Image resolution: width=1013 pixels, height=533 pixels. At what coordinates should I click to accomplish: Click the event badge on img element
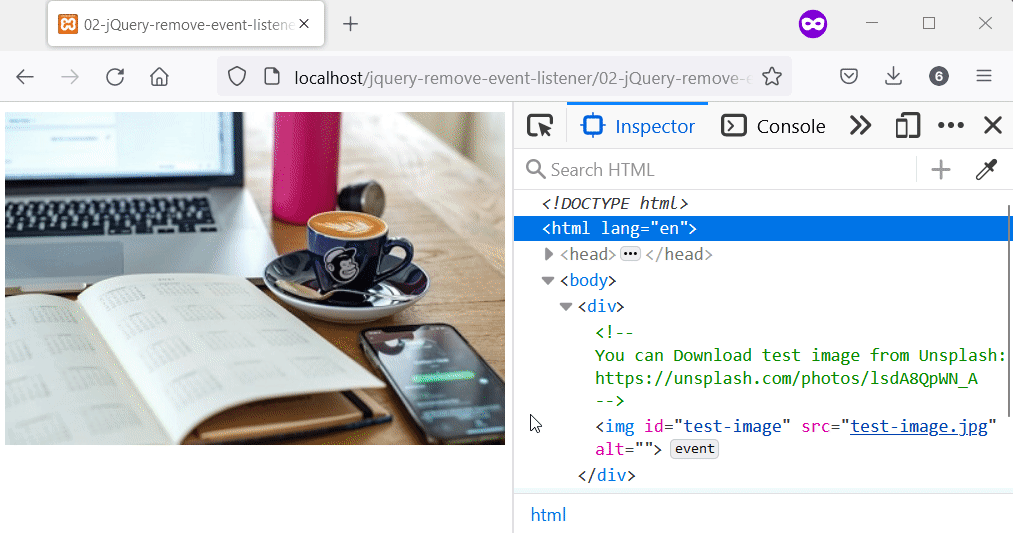click(694, 449)
